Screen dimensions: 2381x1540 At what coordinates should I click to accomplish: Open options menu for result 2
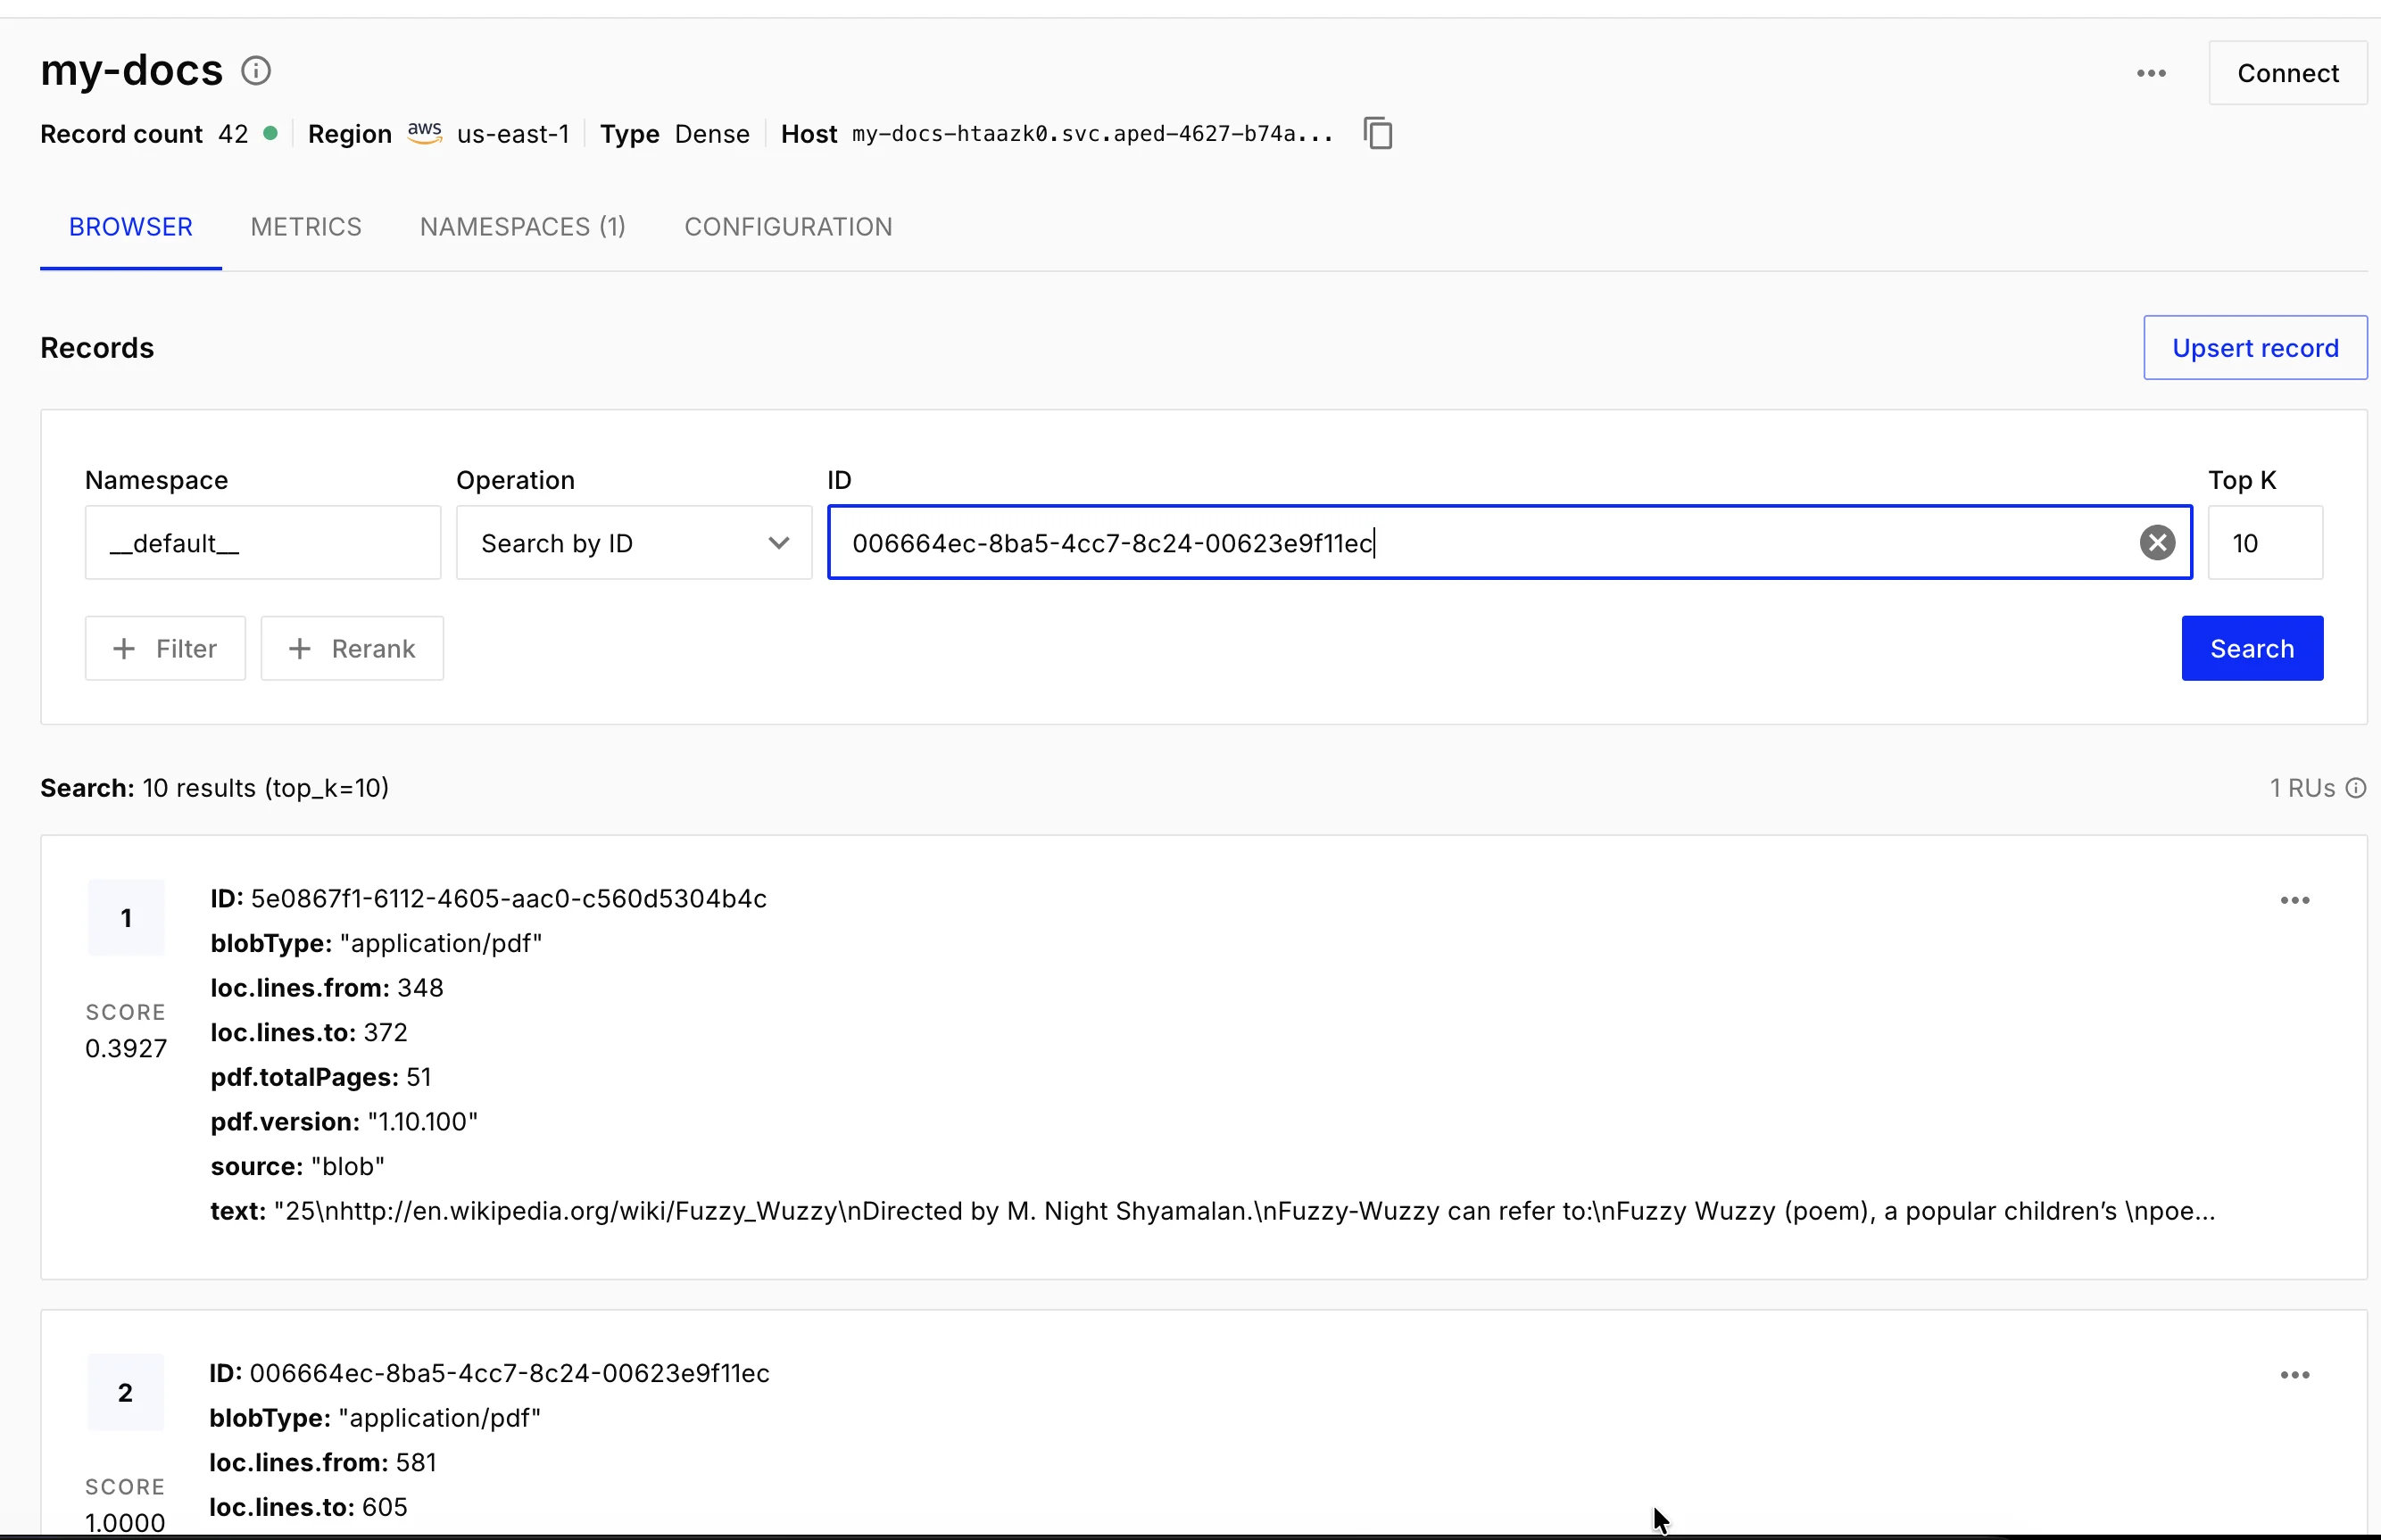pos(2294,1375)
